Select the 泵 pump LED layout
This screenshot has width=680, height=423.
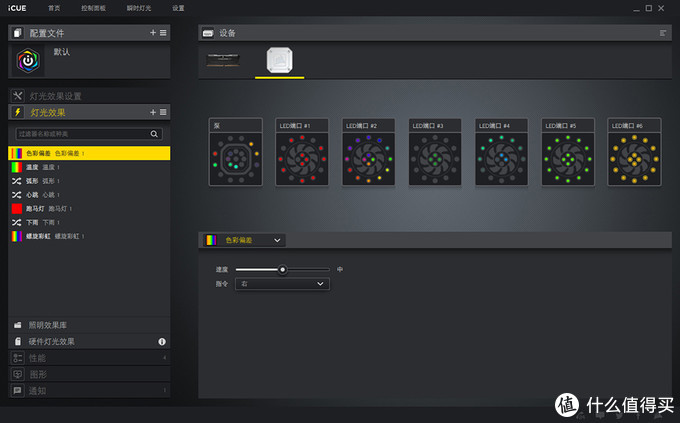pos(235,152)
